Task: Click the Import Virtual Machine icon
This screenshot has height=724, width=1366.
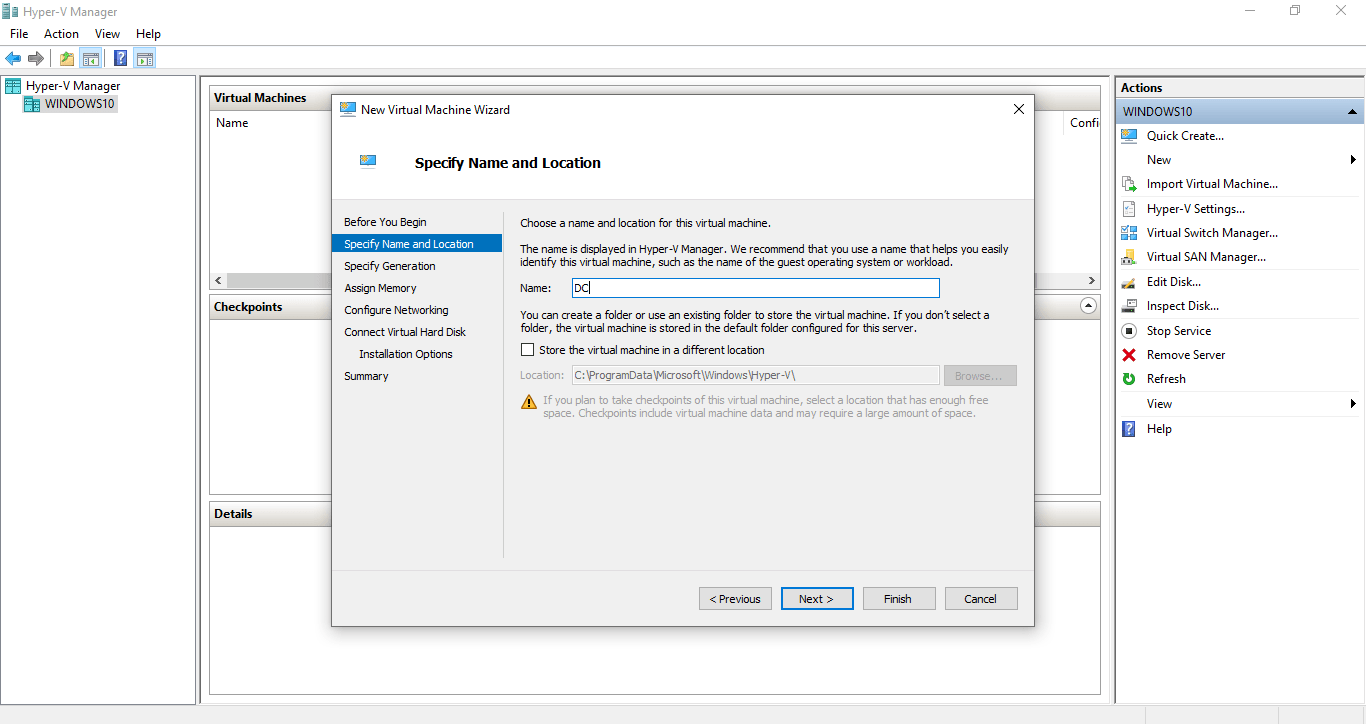Action: pos(1130,184)
